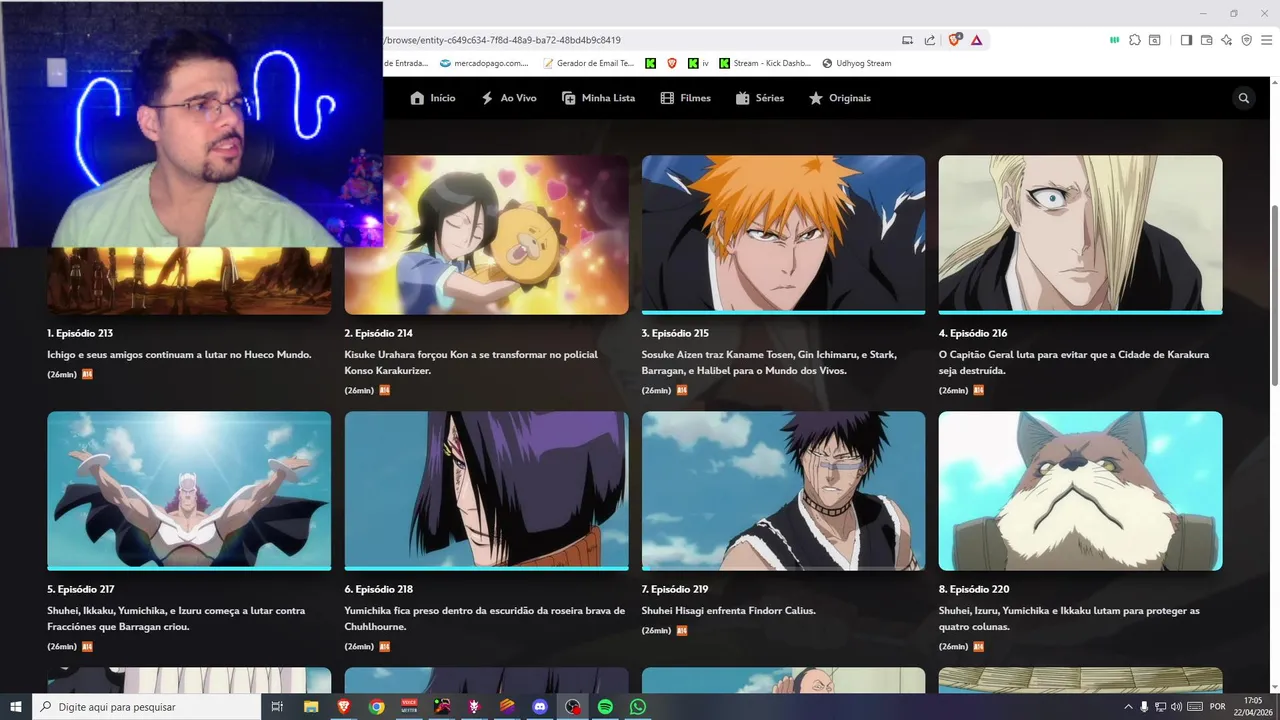Show hidden system tray icons
Image resolution: width=1280 pixels, height=720 pixels.
pyautogui.click(x=1129, y=707)
